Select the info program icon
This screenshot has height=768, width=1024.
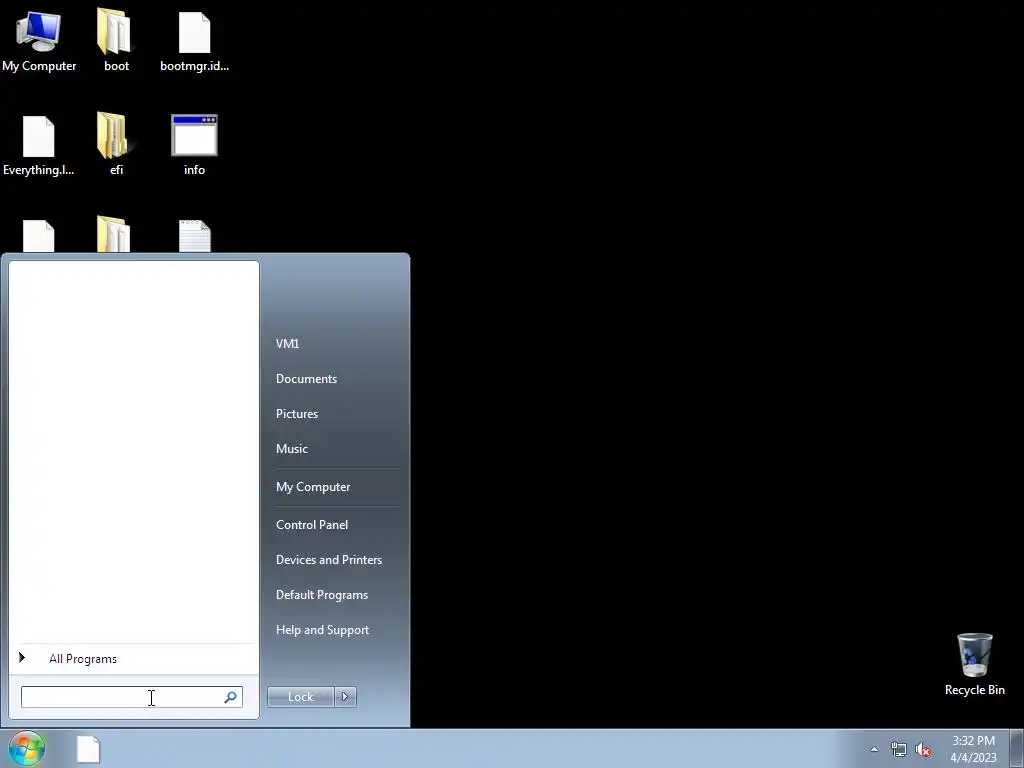pos(194,145)
